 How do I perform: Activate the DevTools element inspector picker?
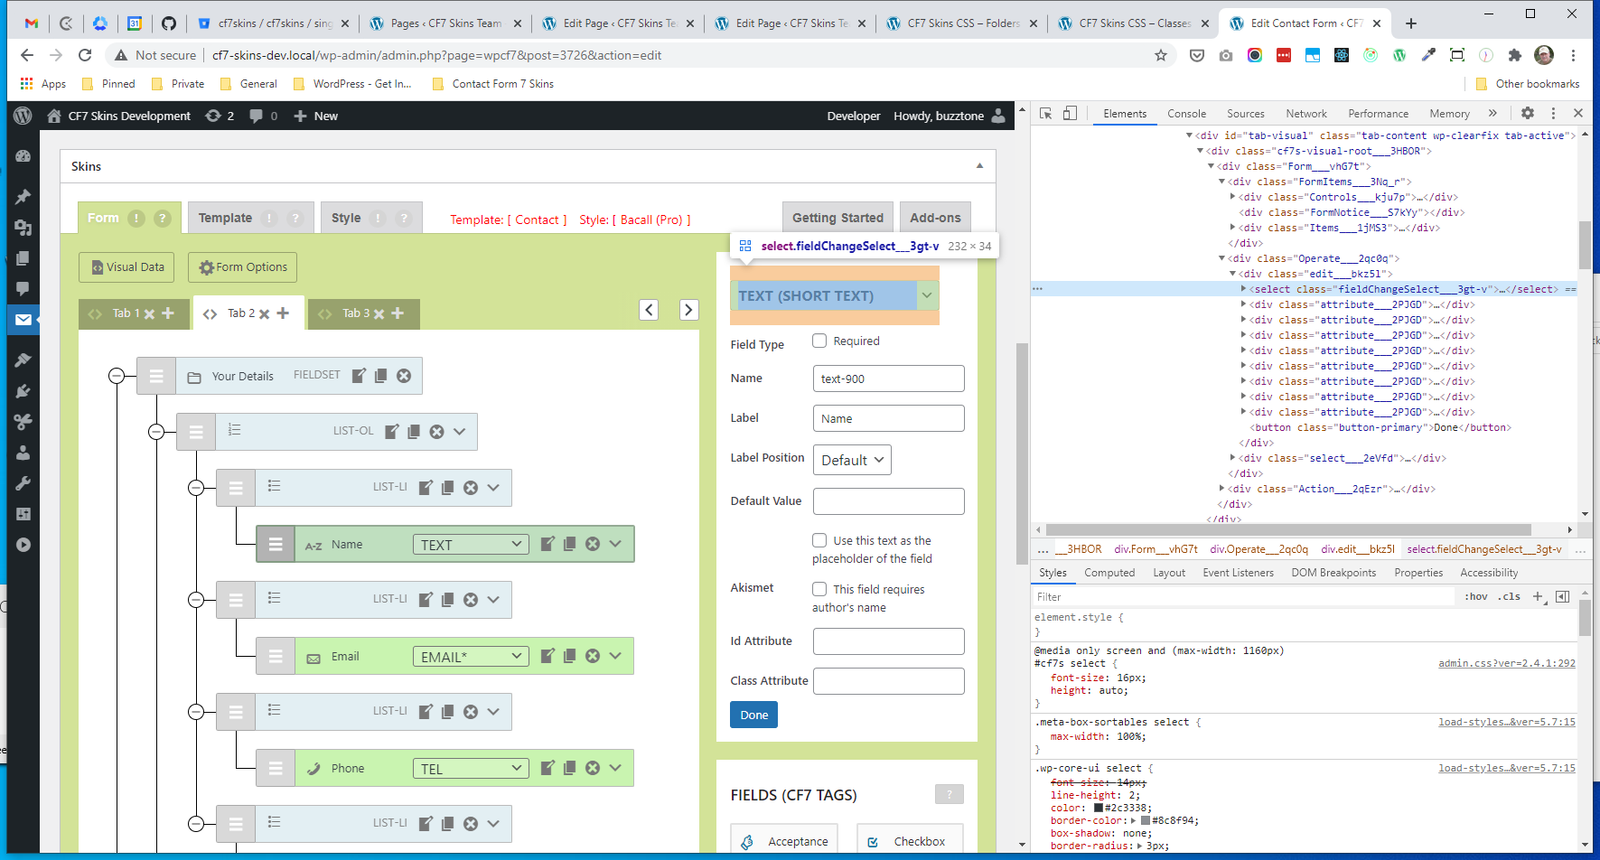tap(1046, 114)
